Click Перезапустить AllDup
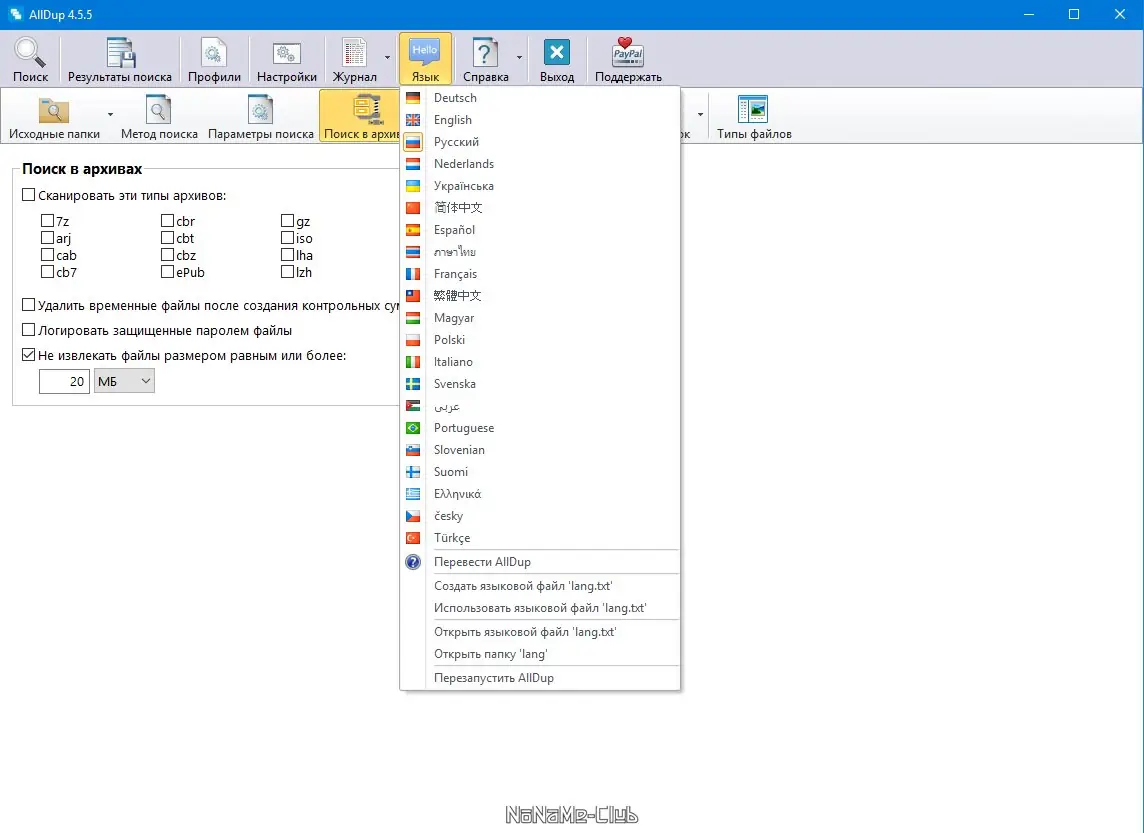This screenshot has width=1144, height=833. pyautogui.click(x=494, y=678)
